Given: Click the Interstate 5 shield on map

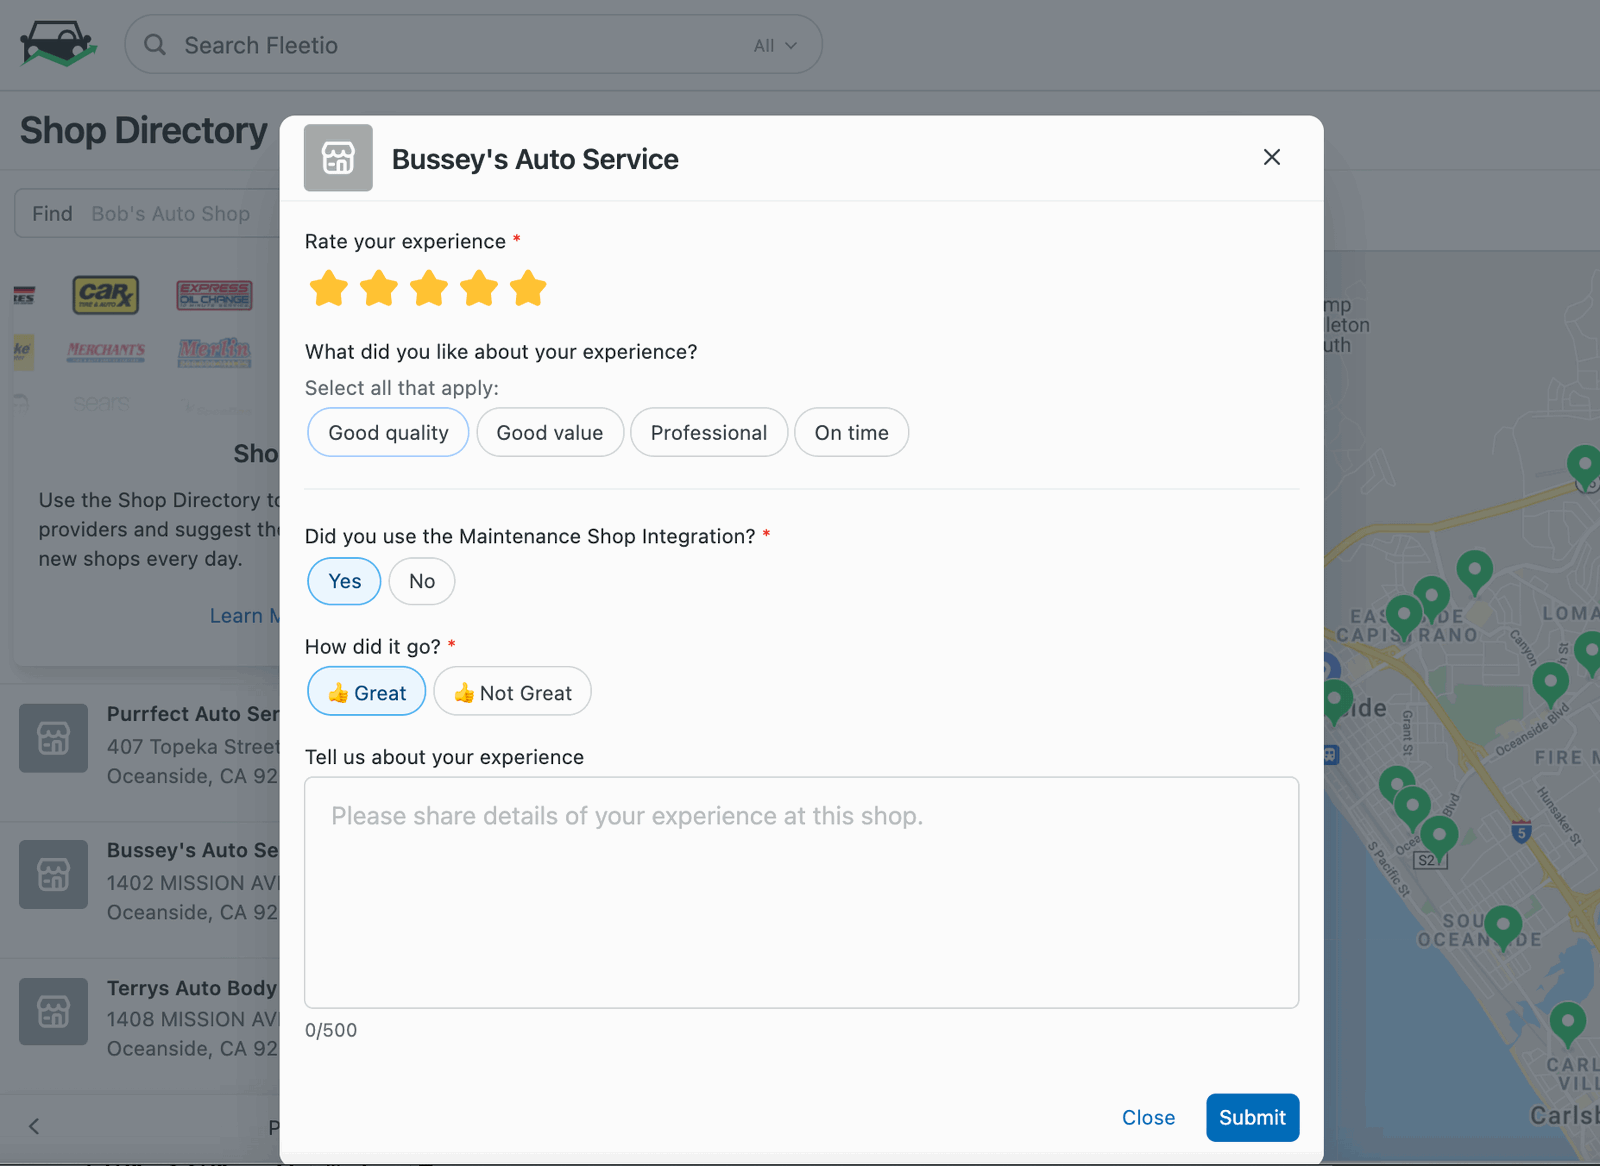Looking at the screenshot, I should 1521,830.
